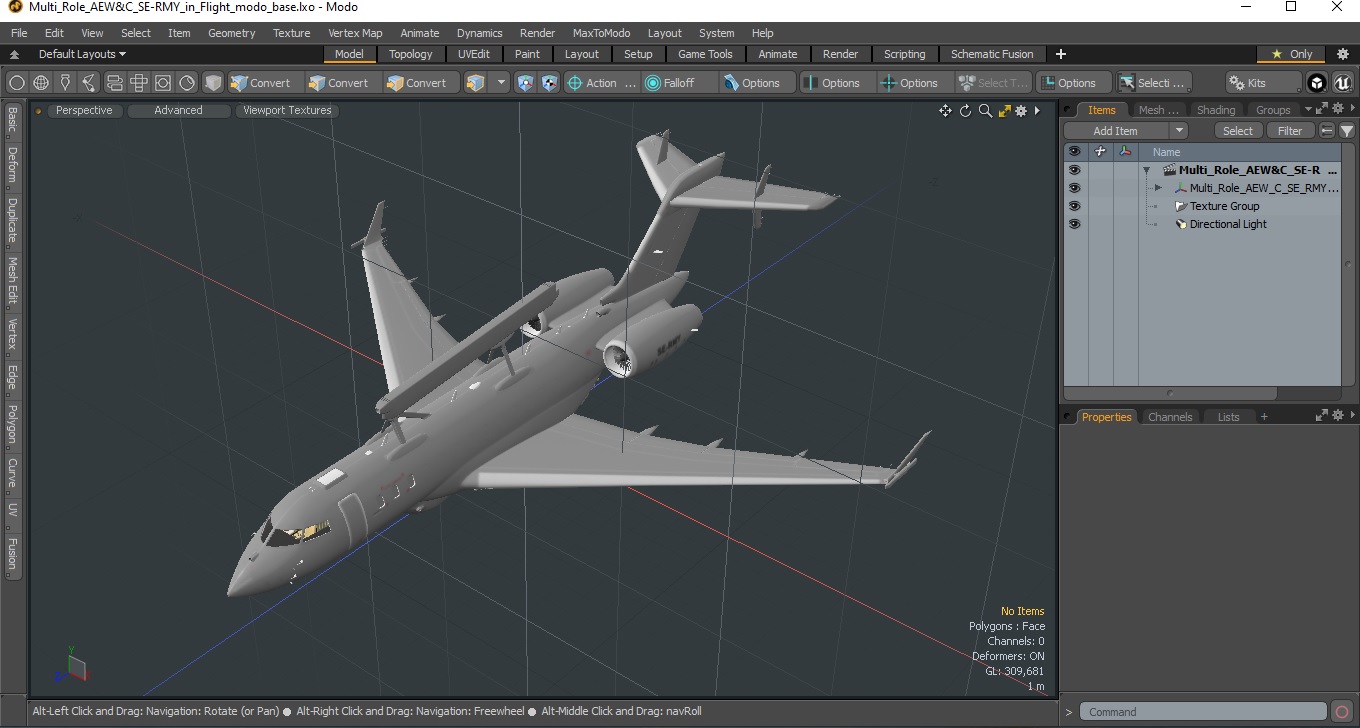
Task: Open the Geometry menu
Action: point(231,33)
